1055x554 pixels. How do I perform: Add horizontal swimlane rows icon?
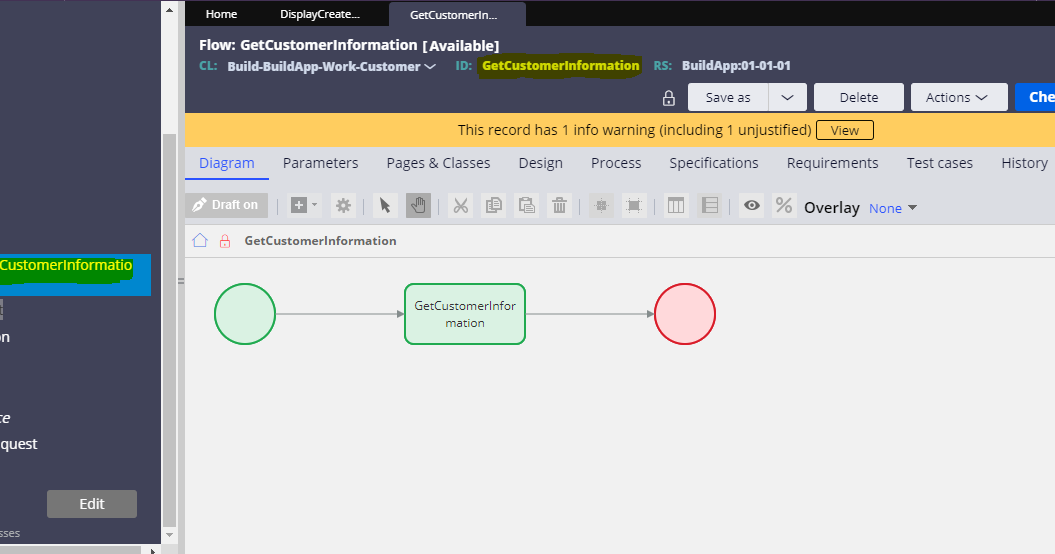point(709,205)
